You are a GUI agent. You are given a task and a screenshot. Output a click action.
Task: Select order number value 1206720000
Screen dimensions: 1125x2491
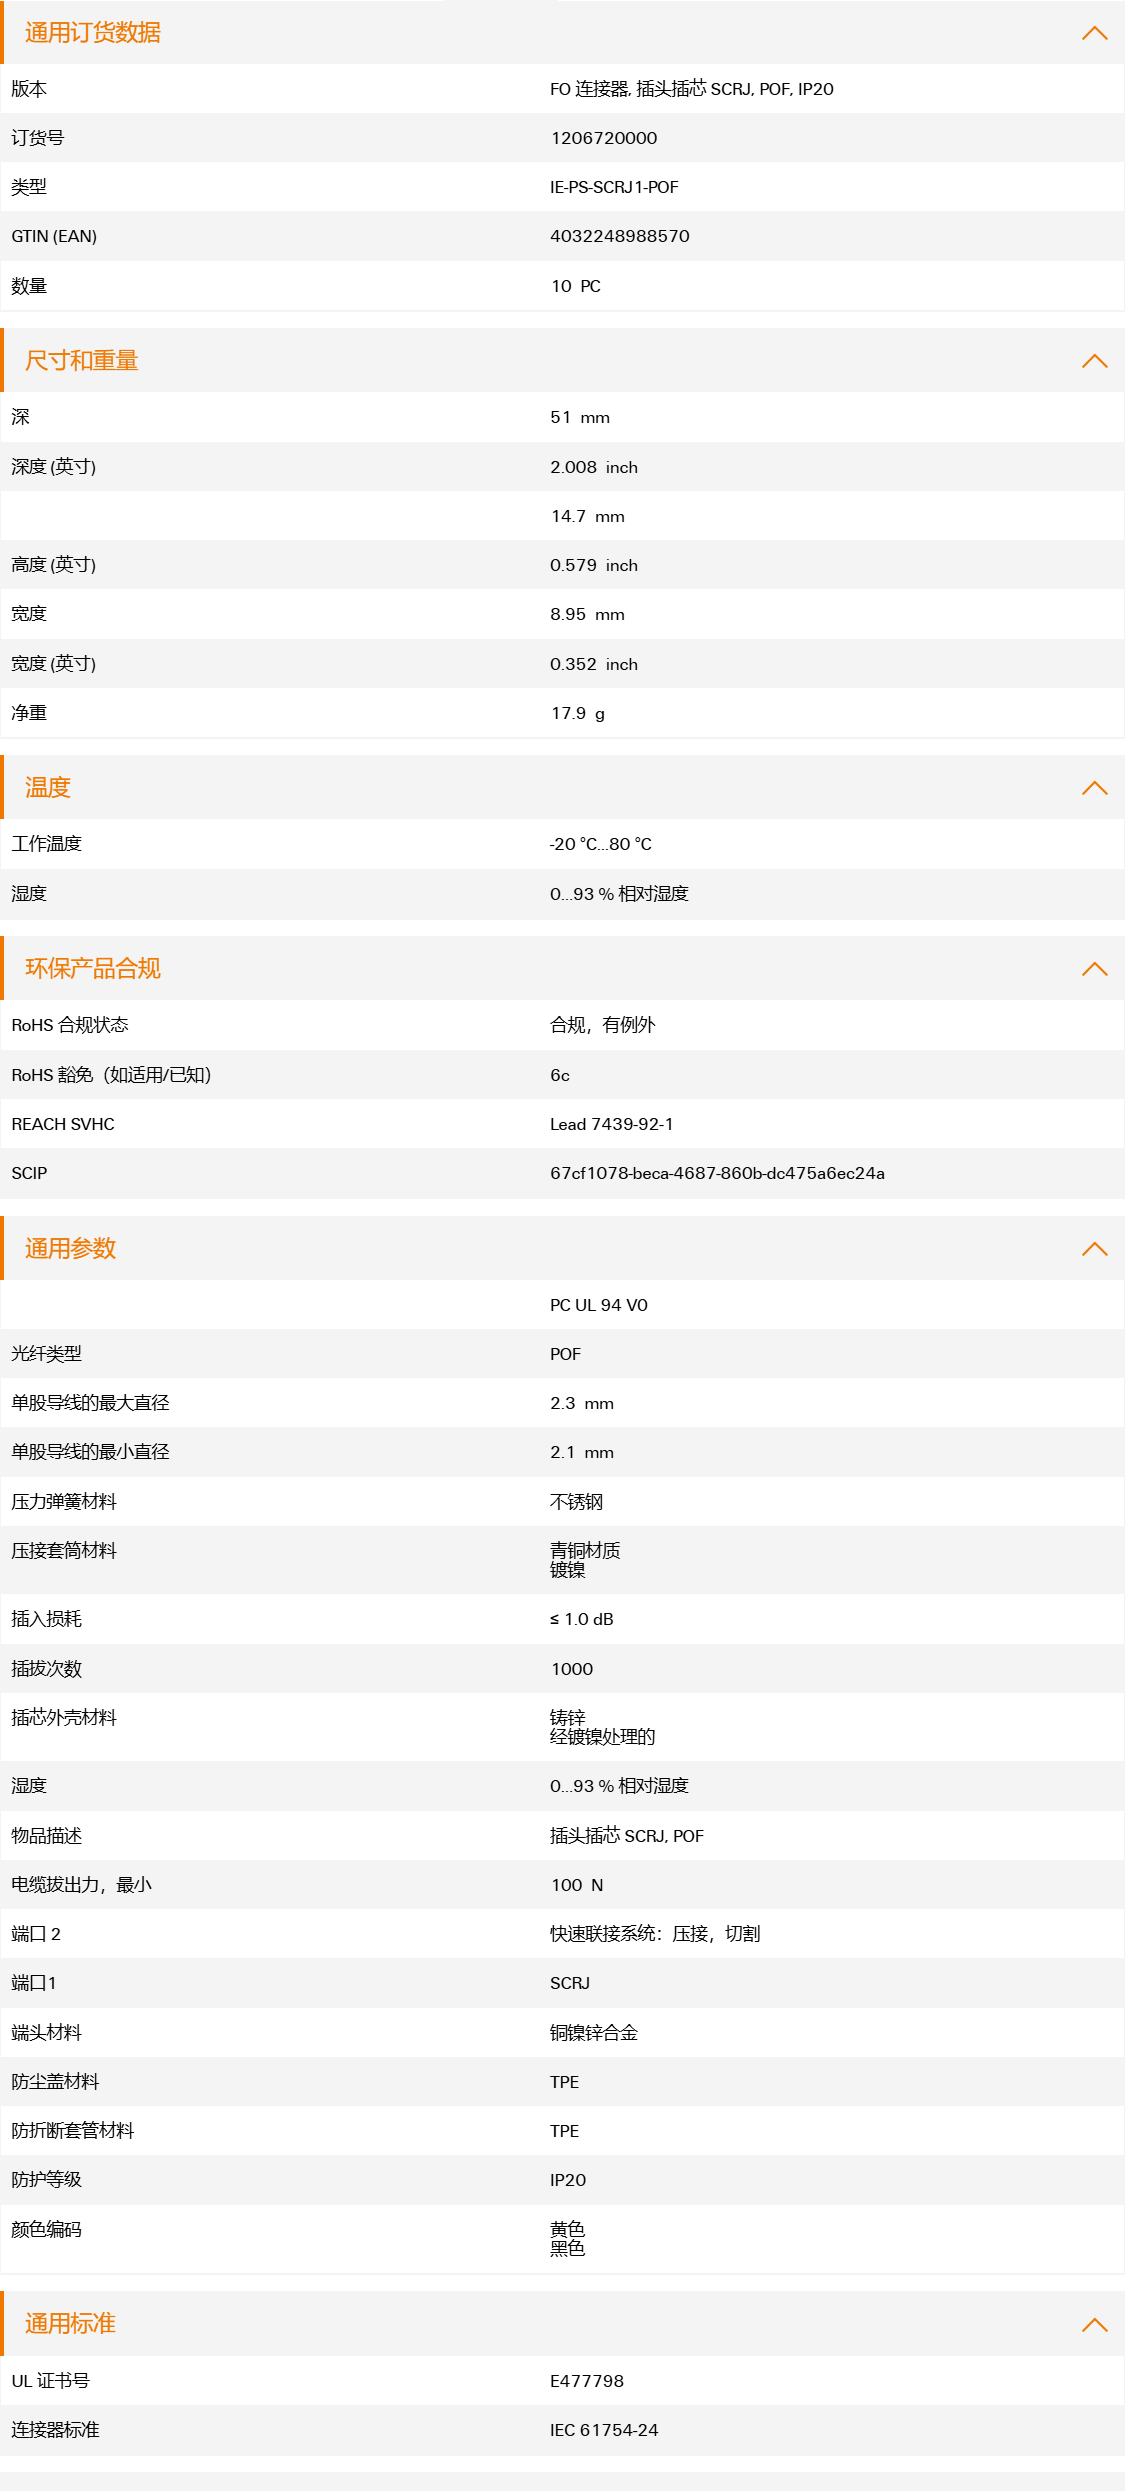[604, 138]
